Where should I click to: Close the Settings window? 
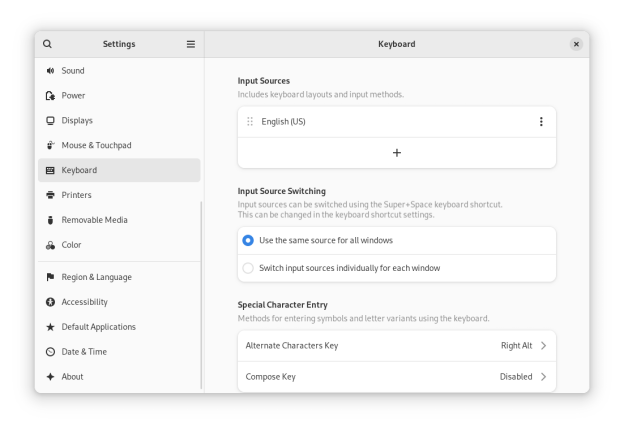point(576,44)
